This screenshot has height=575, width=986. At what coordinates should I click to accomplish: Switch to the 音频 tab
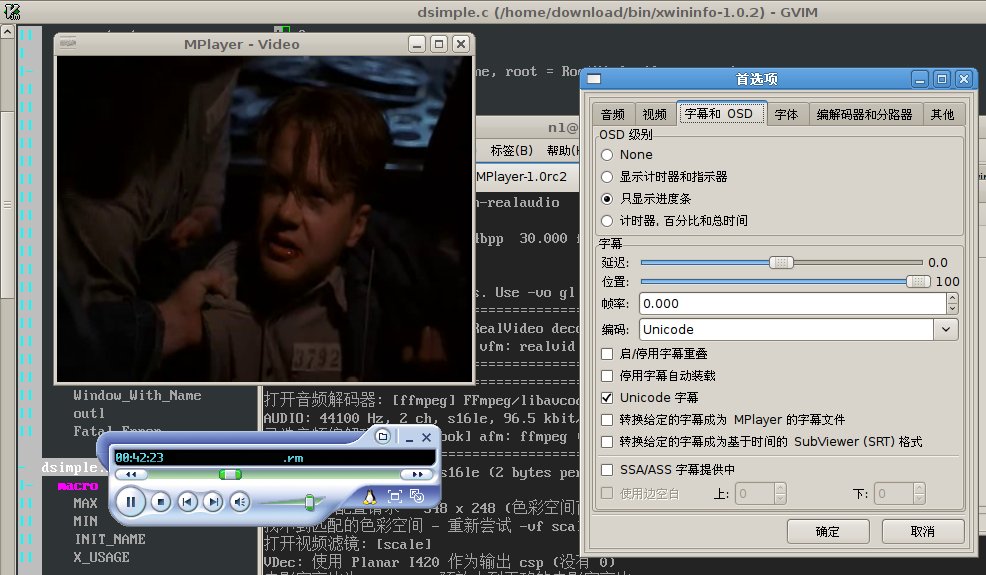point(612,114)
